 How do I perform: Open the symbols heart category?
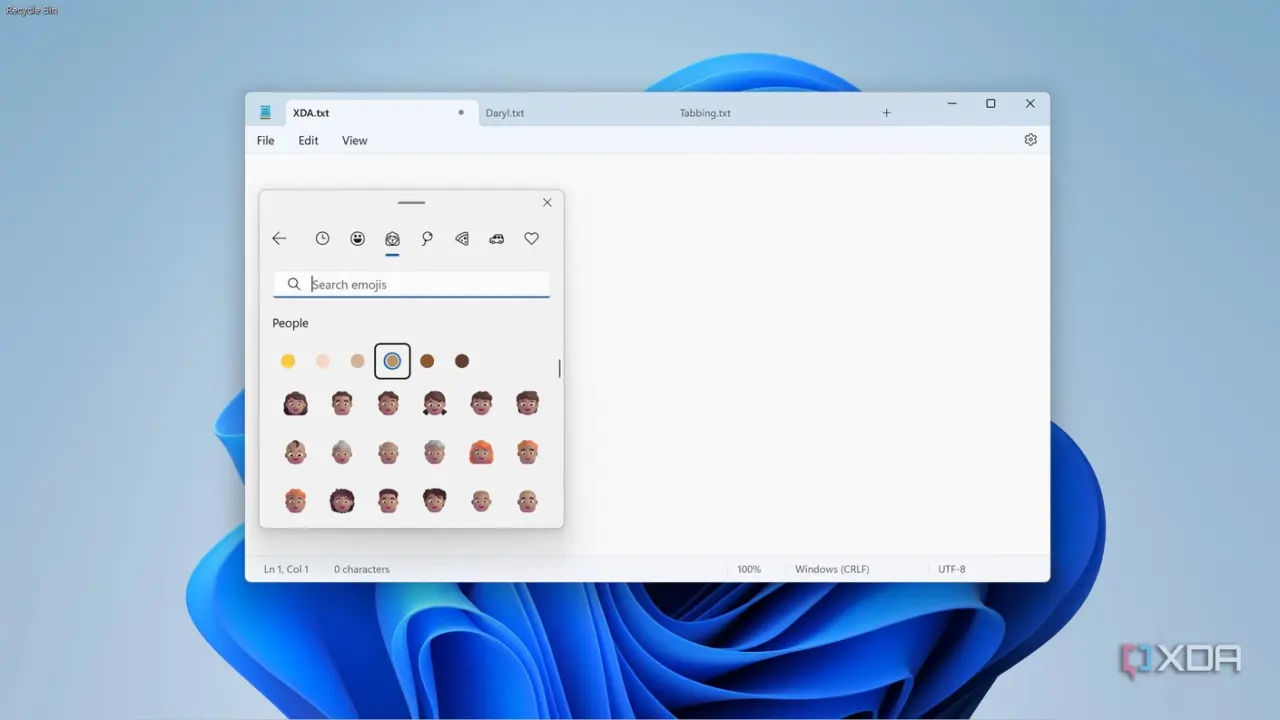tap(531, 238)
